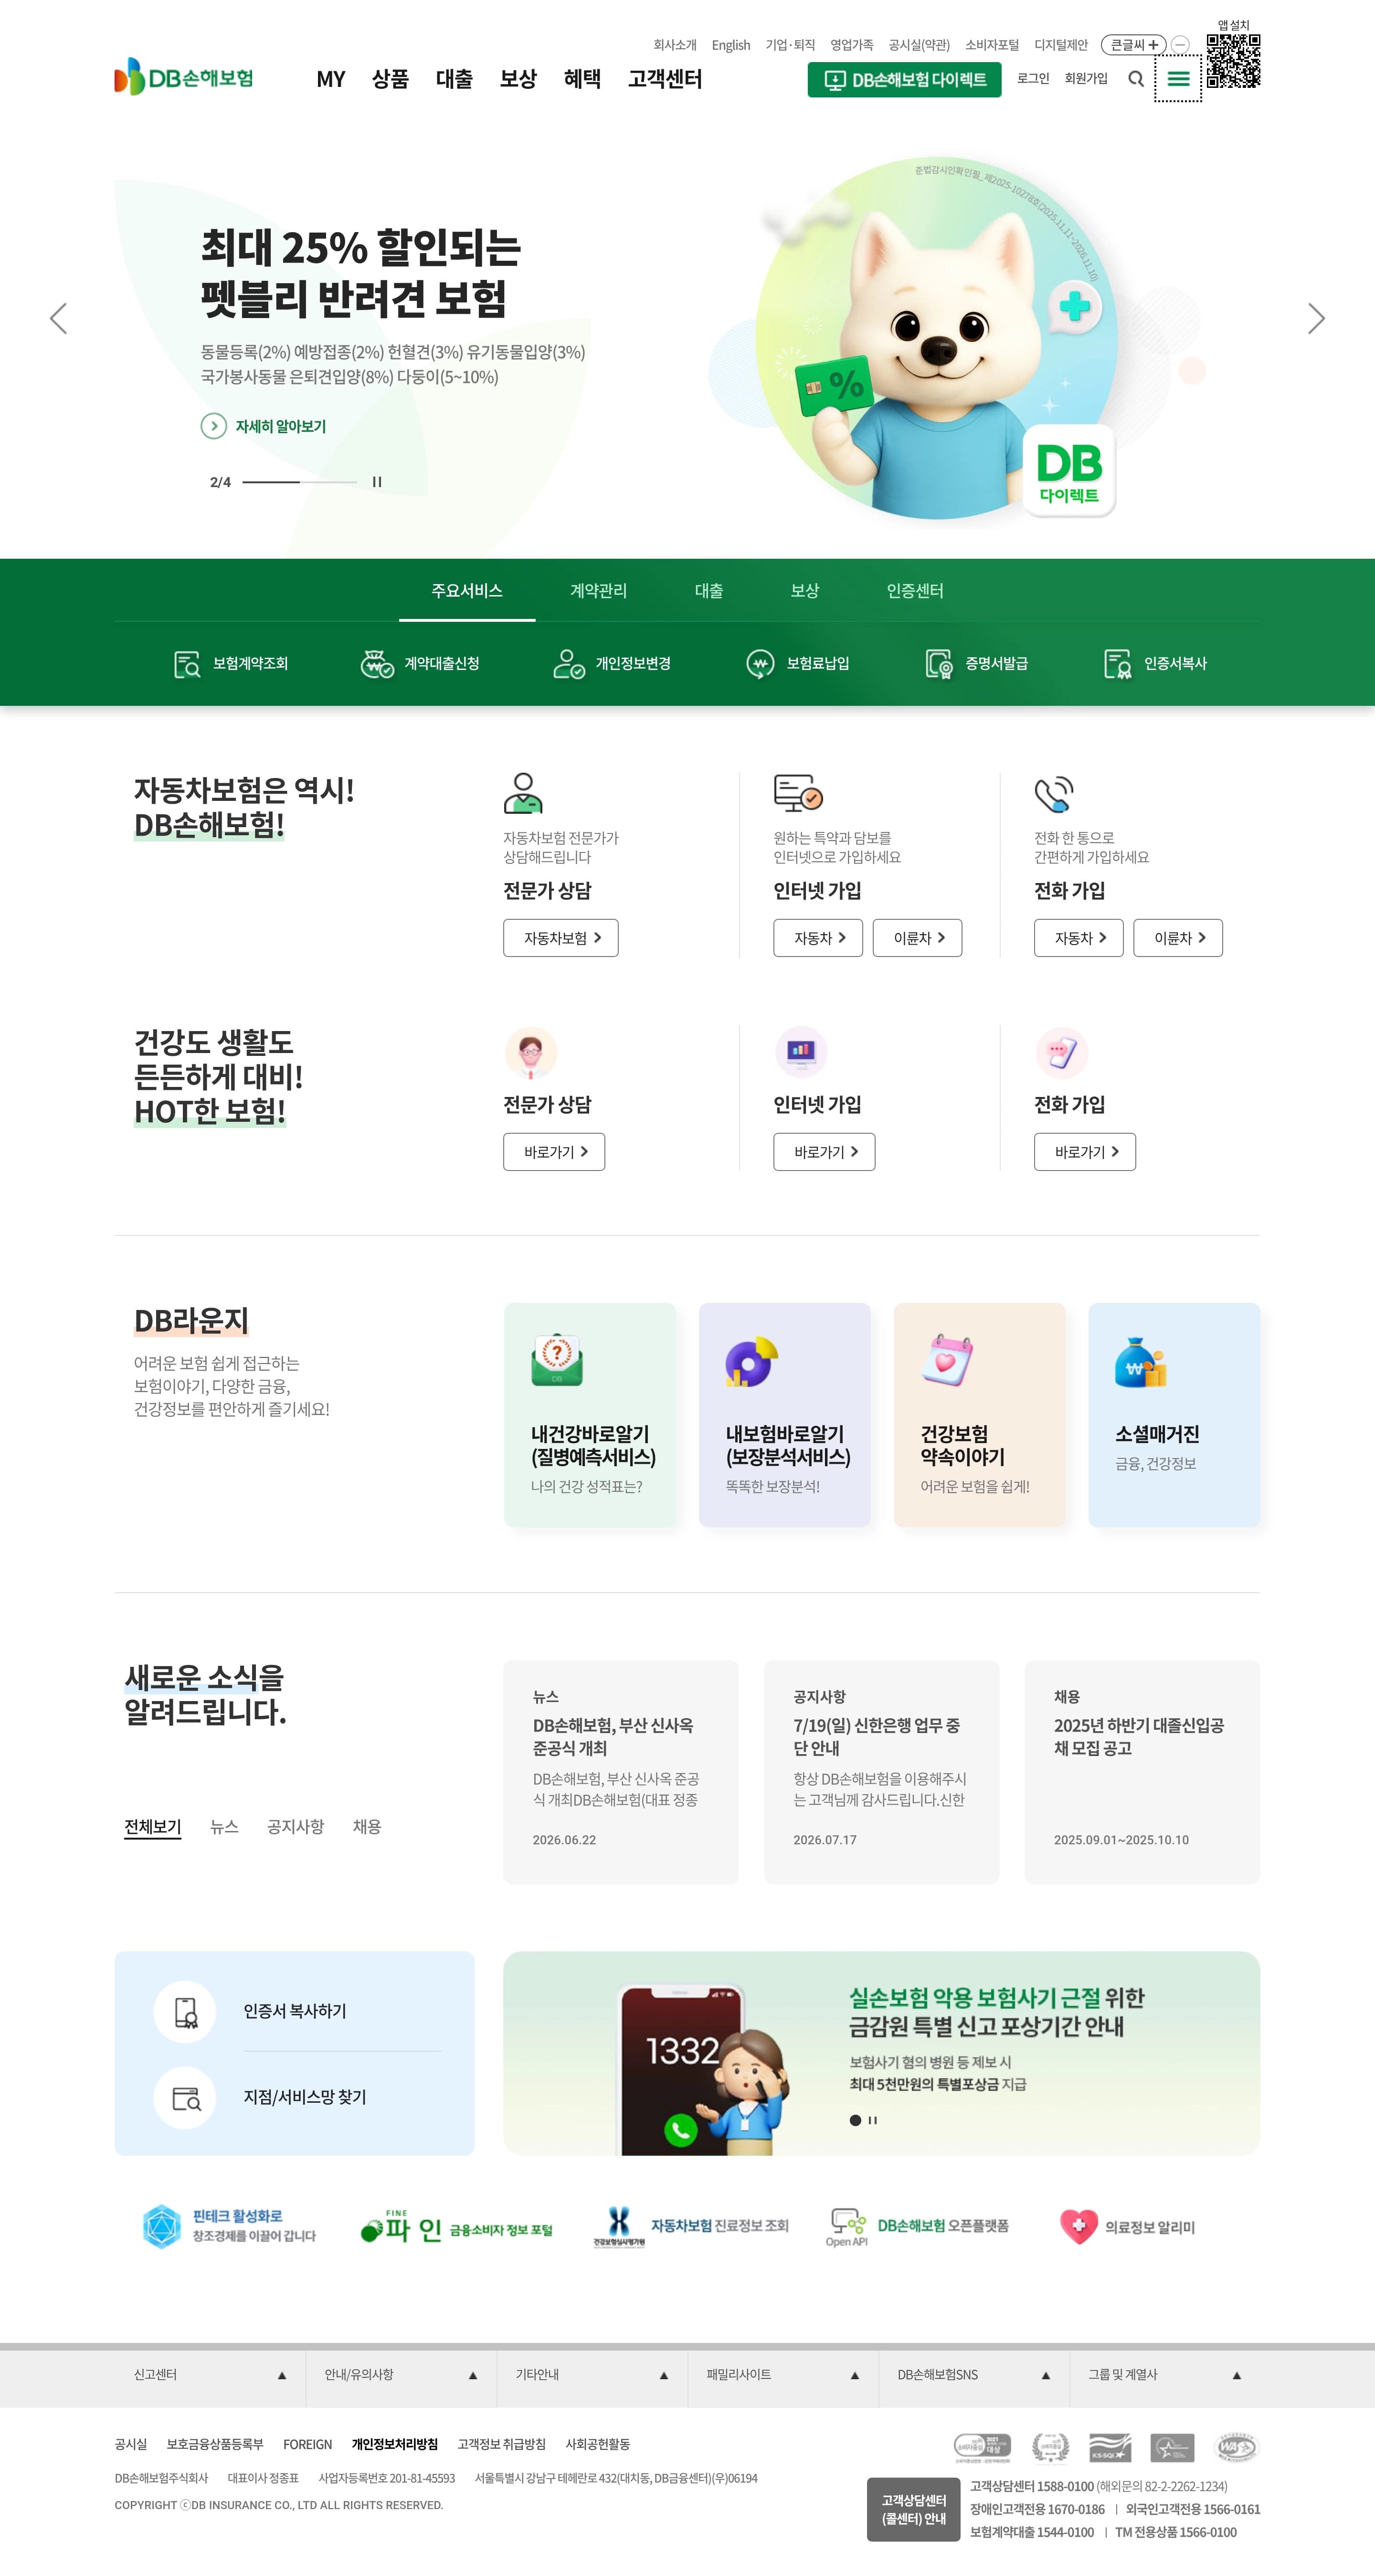
Task: Click the 회원가입 link
Action: click(1086, 78)
